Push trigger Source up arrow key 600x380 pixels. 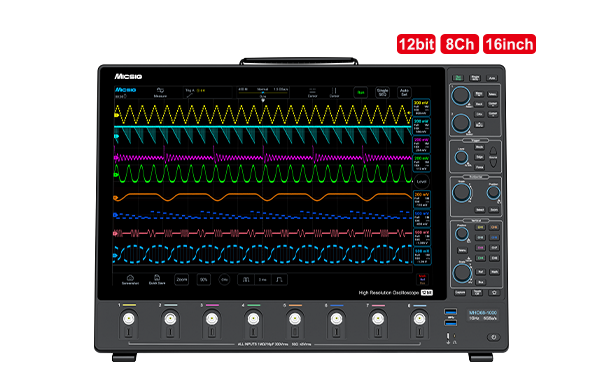pyautogui.click(x=493, y=151)
